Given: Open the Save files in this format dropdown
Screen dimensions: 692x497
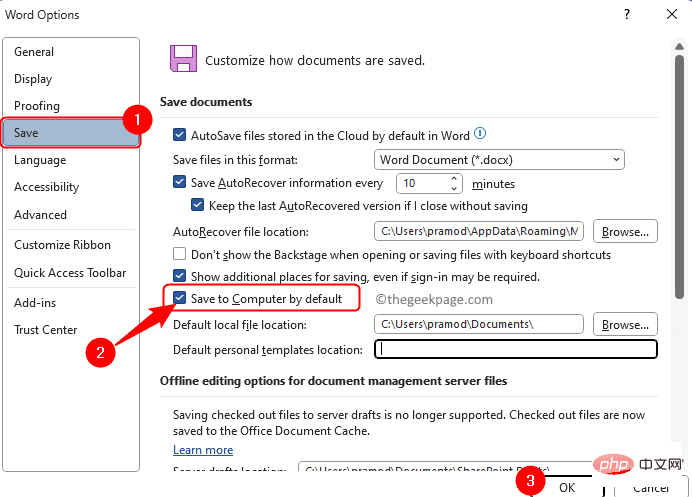Looking at the screenshot, I should 499,160.
